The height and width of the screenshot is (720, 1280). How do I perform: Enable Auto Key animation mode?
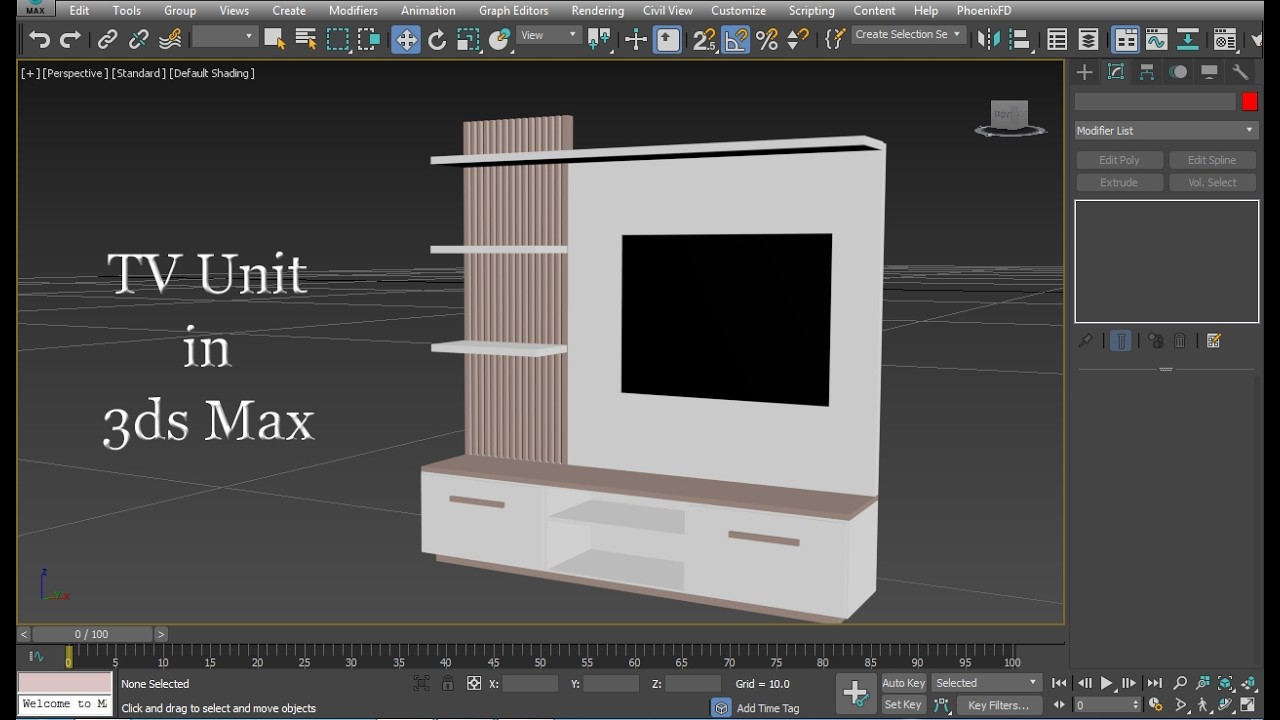(903, 683)
